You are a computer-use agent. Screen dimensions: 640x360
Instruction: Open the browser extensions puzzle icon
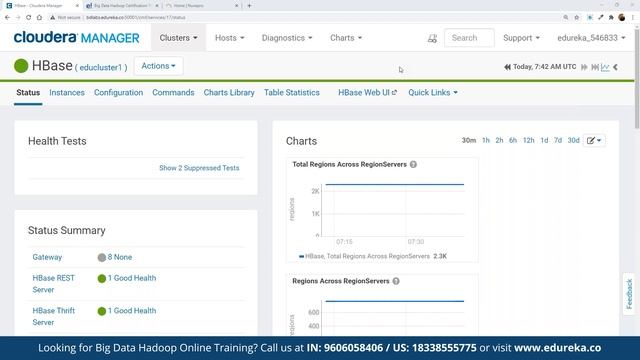611,18
